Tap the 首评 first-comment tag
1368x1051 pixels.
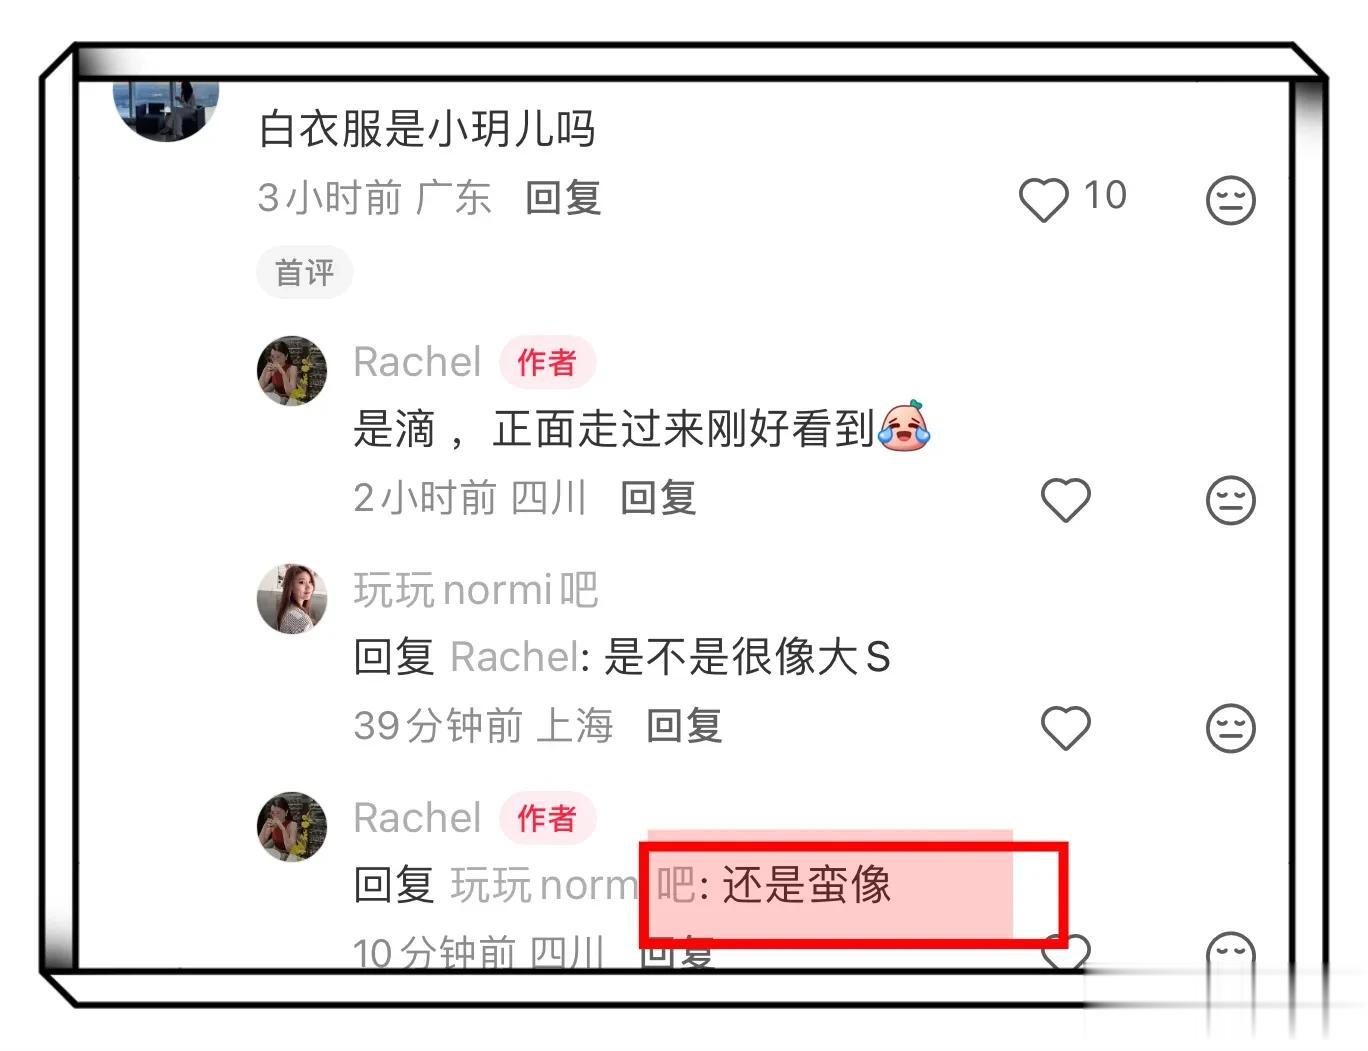click(x=304, y=272)
